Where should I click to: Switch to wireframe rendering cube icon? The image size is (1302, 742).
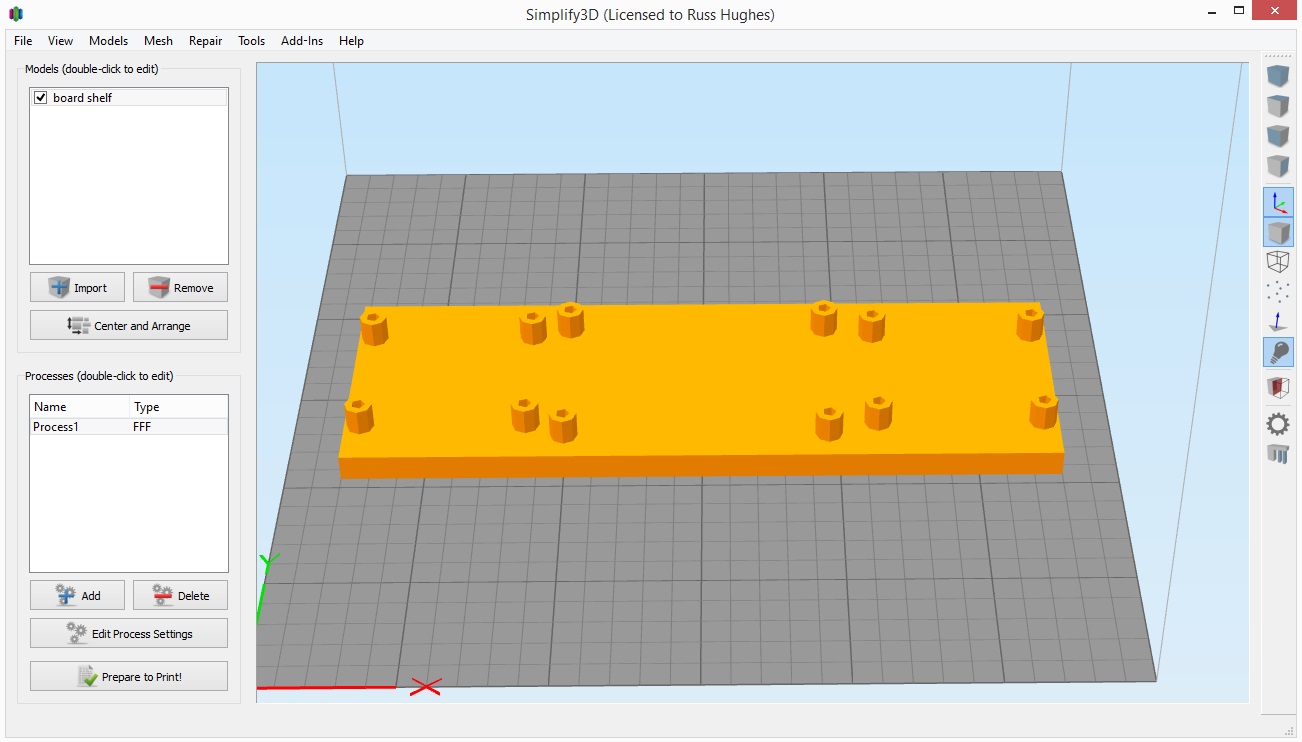[1278, 262]
